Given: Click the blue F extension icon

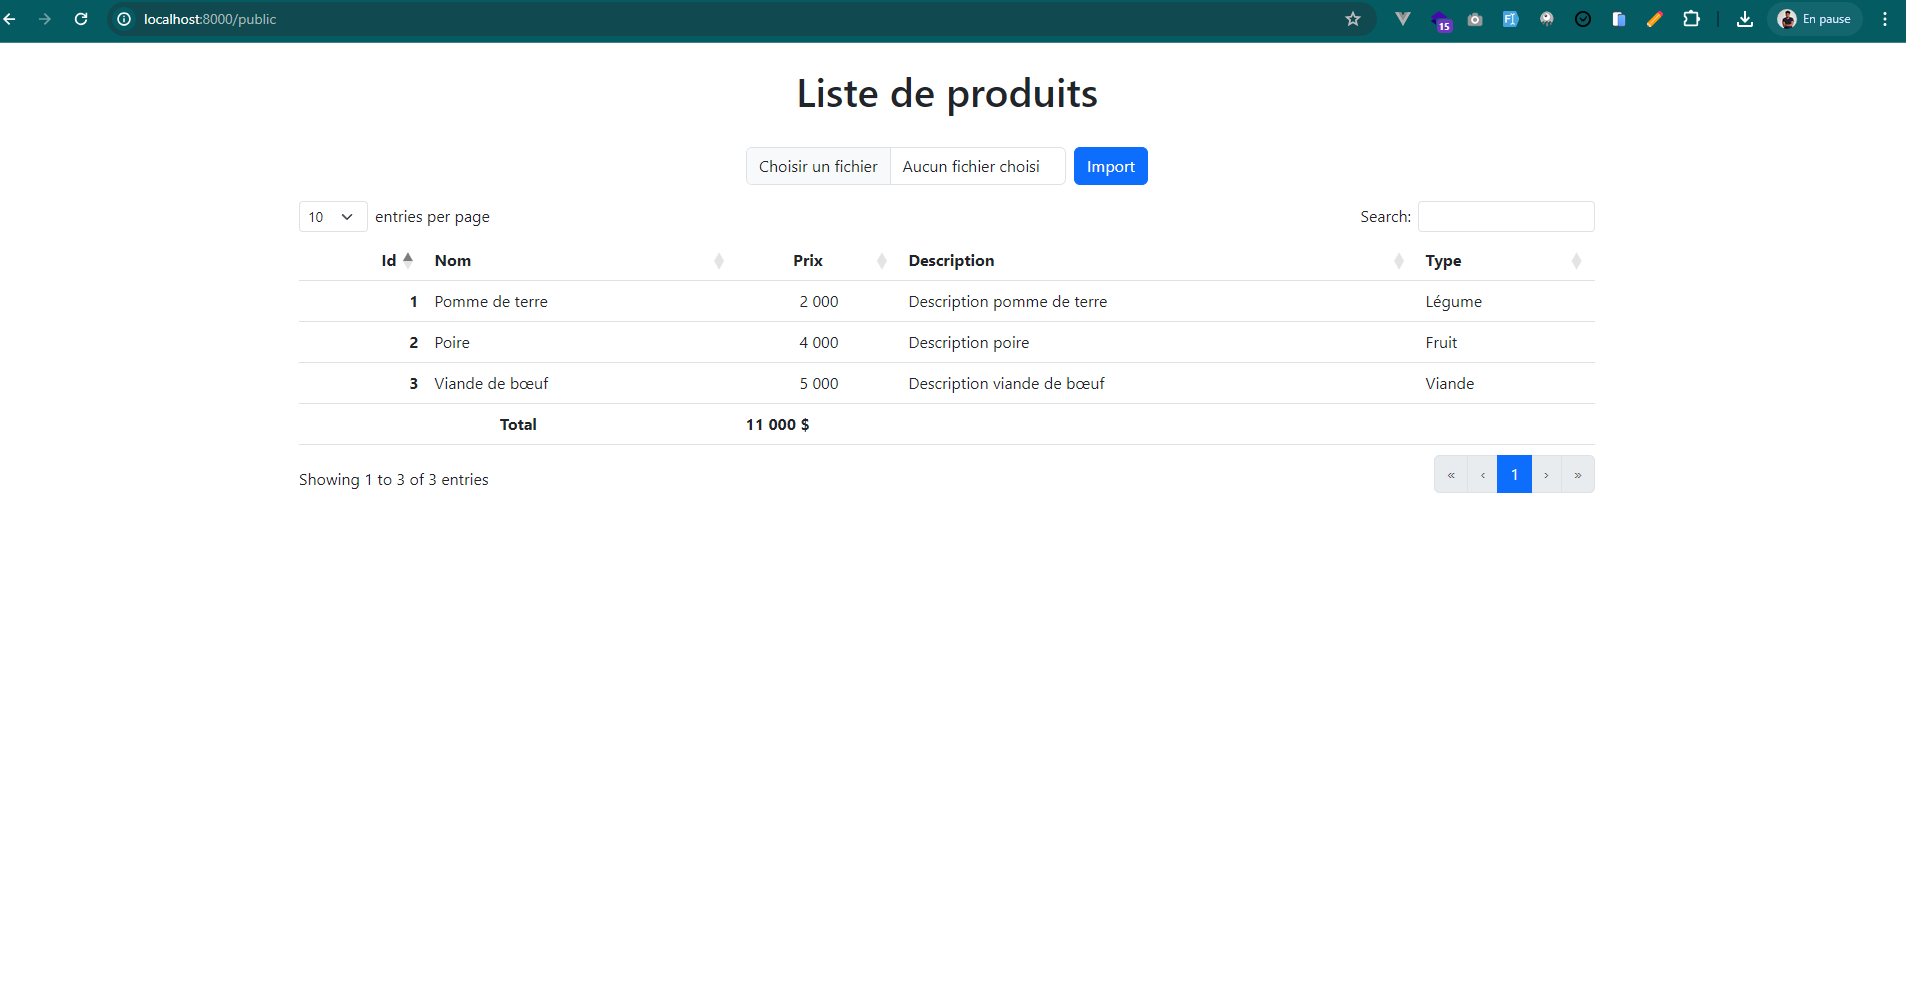Looking at the screenshot, I should tap(1511, 19).
